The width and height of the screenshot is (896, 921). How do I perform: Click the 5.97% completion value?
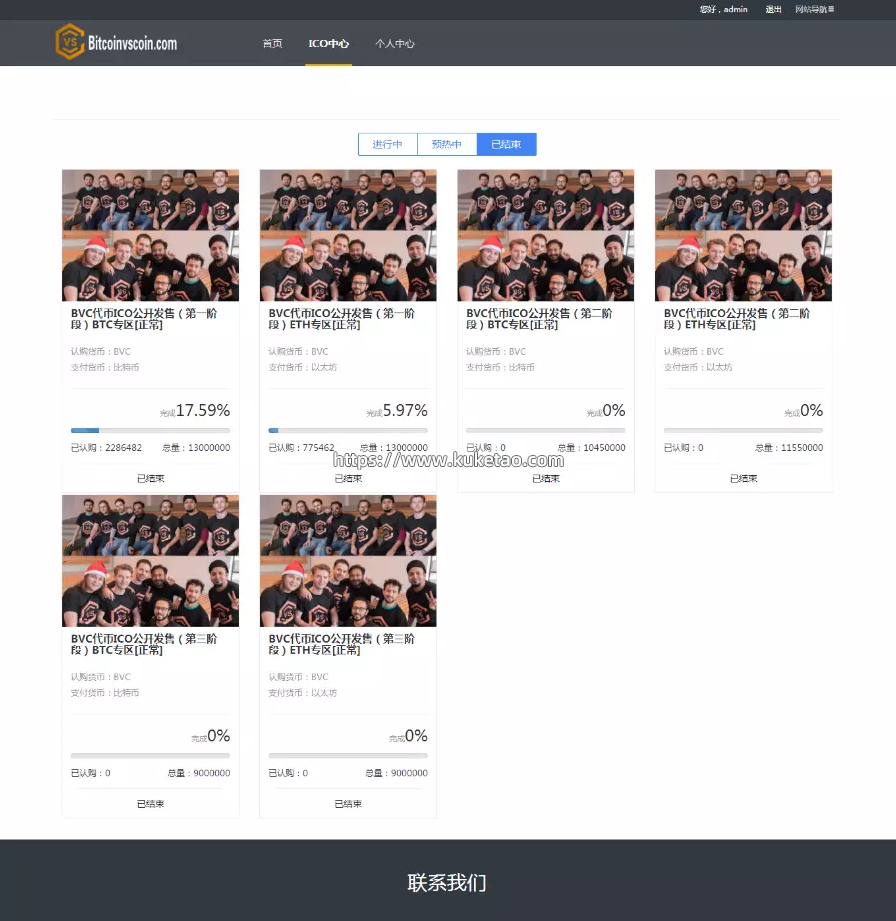(405, 410)
